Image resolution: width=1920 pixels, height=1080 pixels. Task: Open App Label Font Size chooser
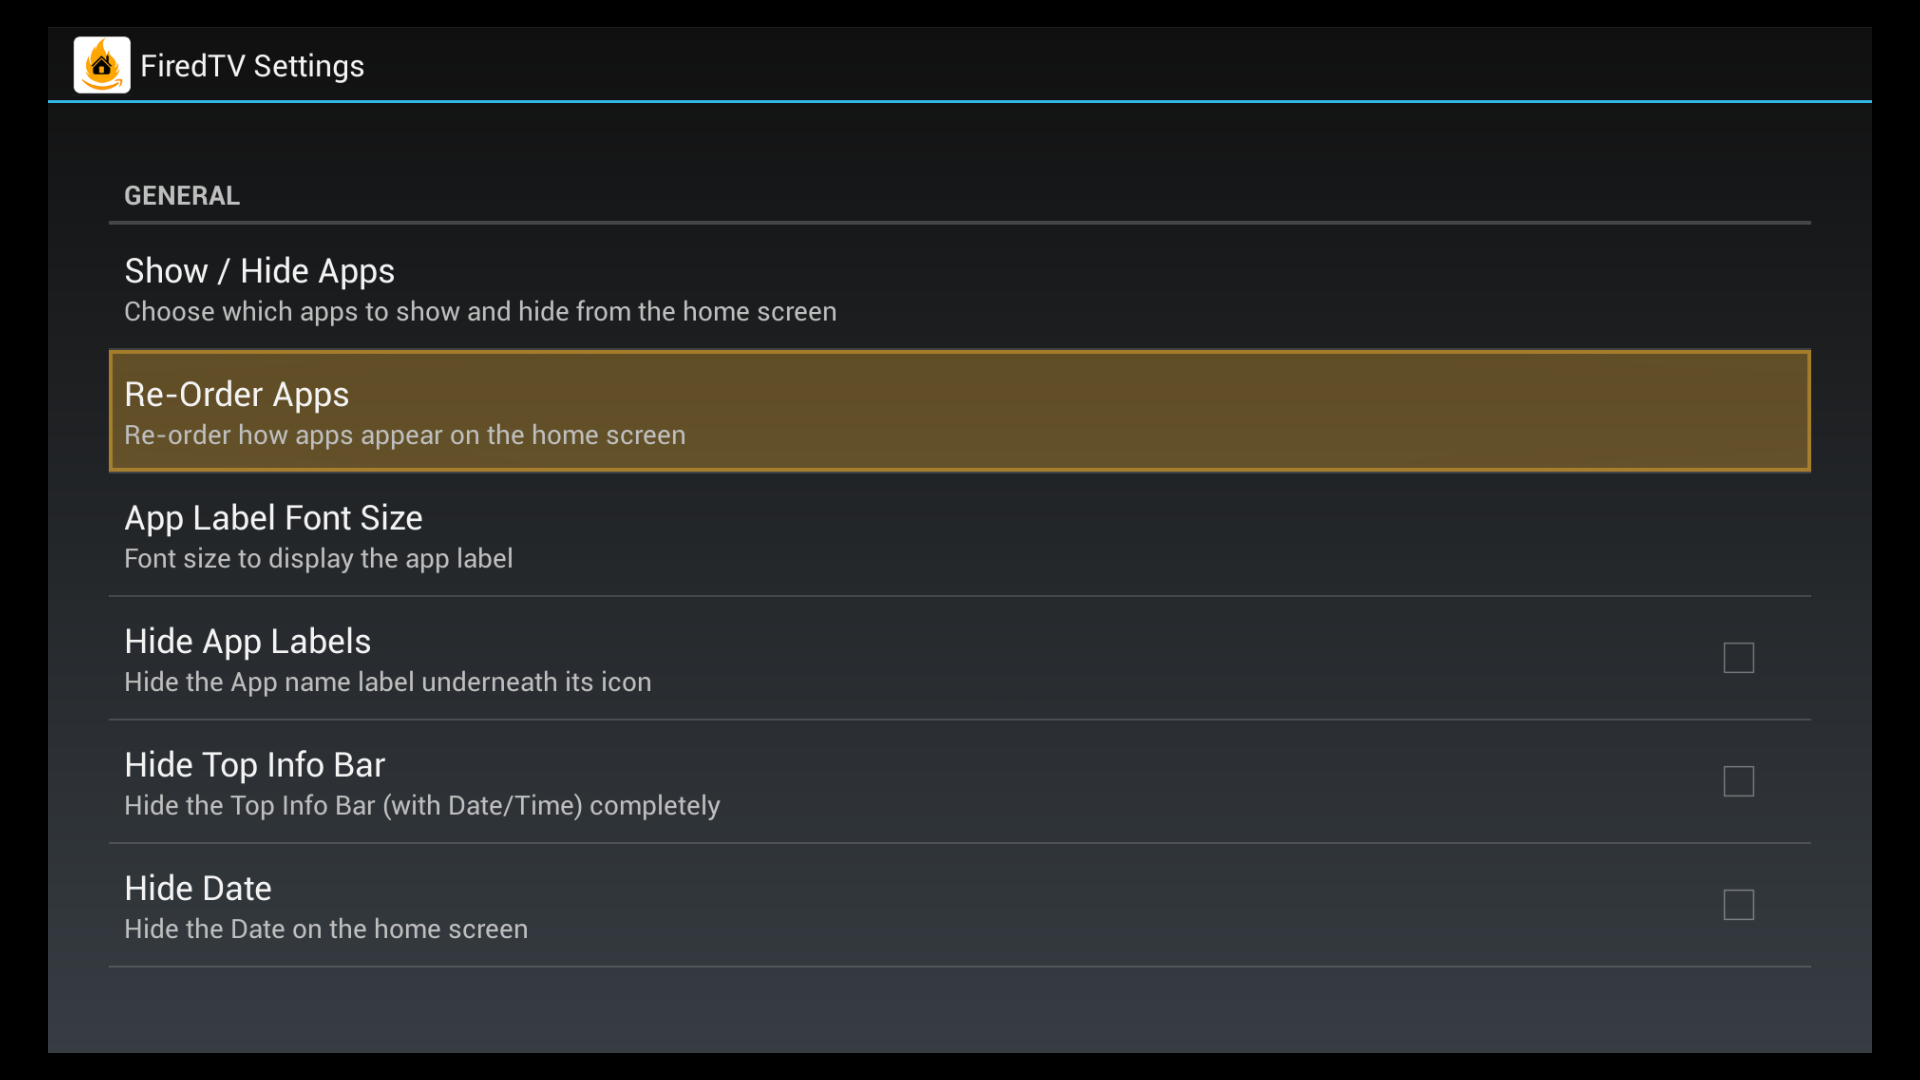tap(273, 518)
